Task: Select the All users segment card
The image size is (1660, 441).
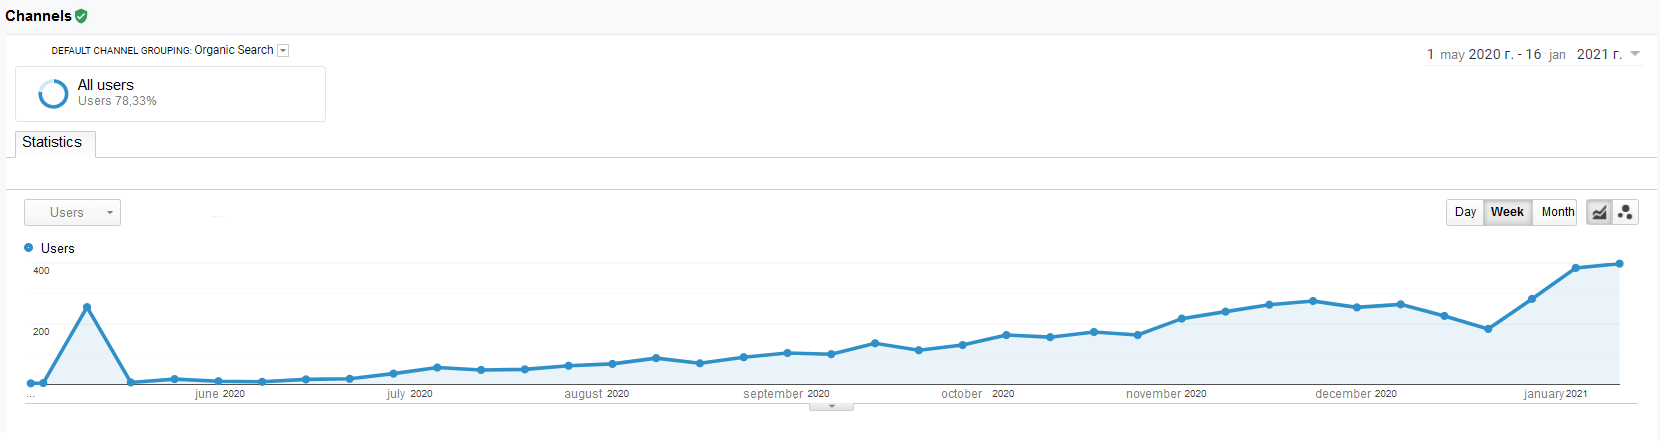Action: 170,94
